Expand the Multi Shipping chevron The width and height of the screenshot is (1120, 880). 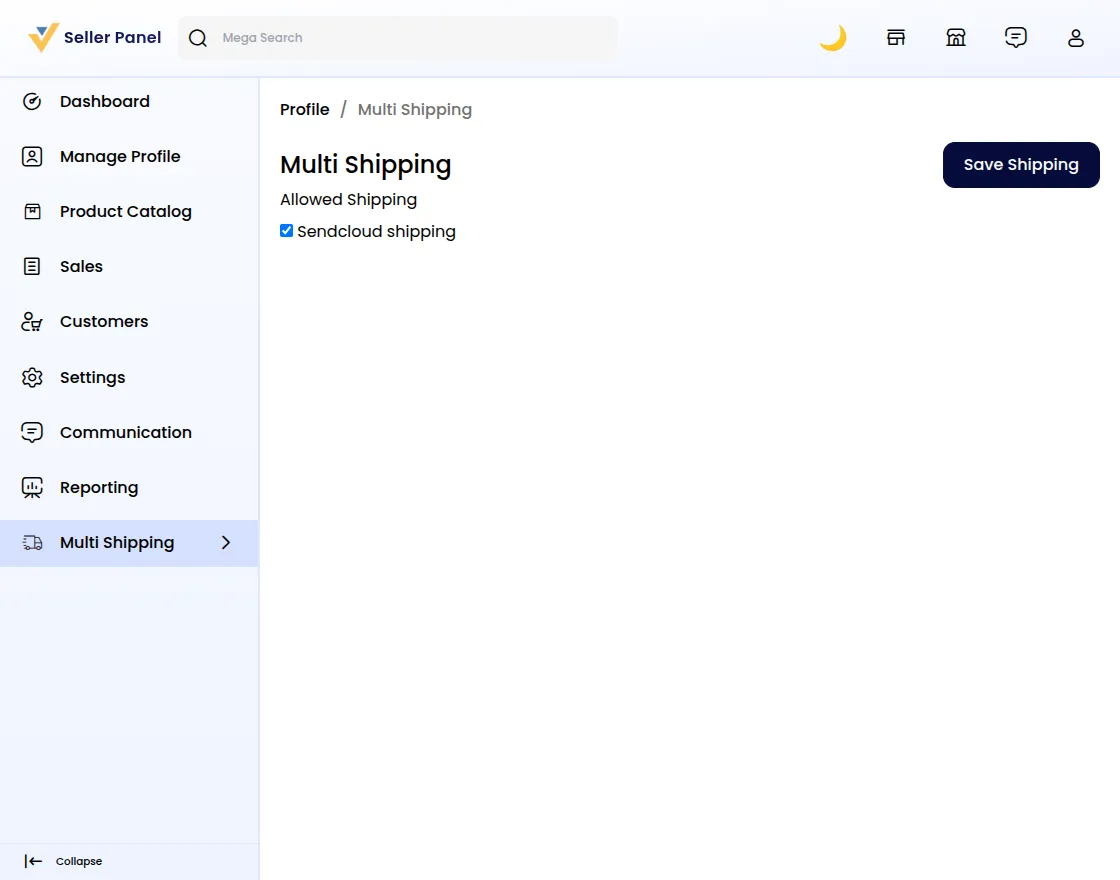(226, 543)
